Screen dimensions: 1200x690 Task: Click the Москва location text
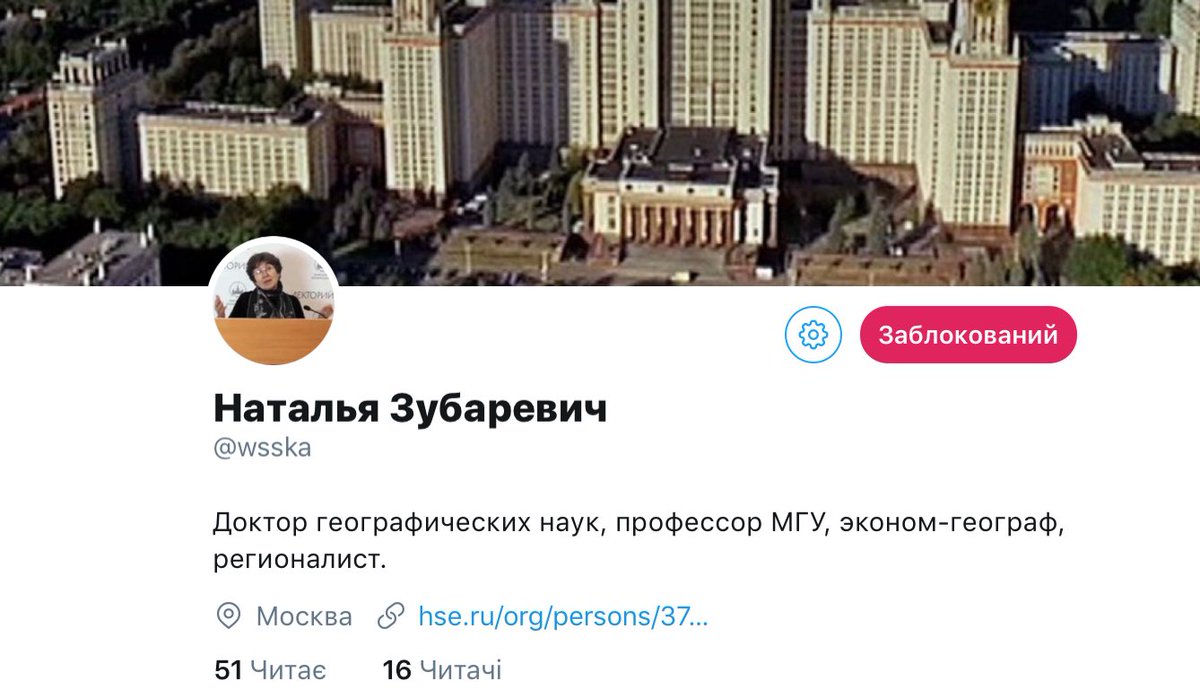pos(304,616)
